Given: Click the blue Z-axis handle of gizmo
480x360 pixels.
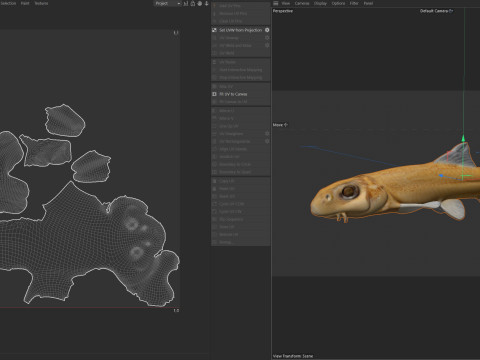Looking at the screenshot, I should (441, 176).
